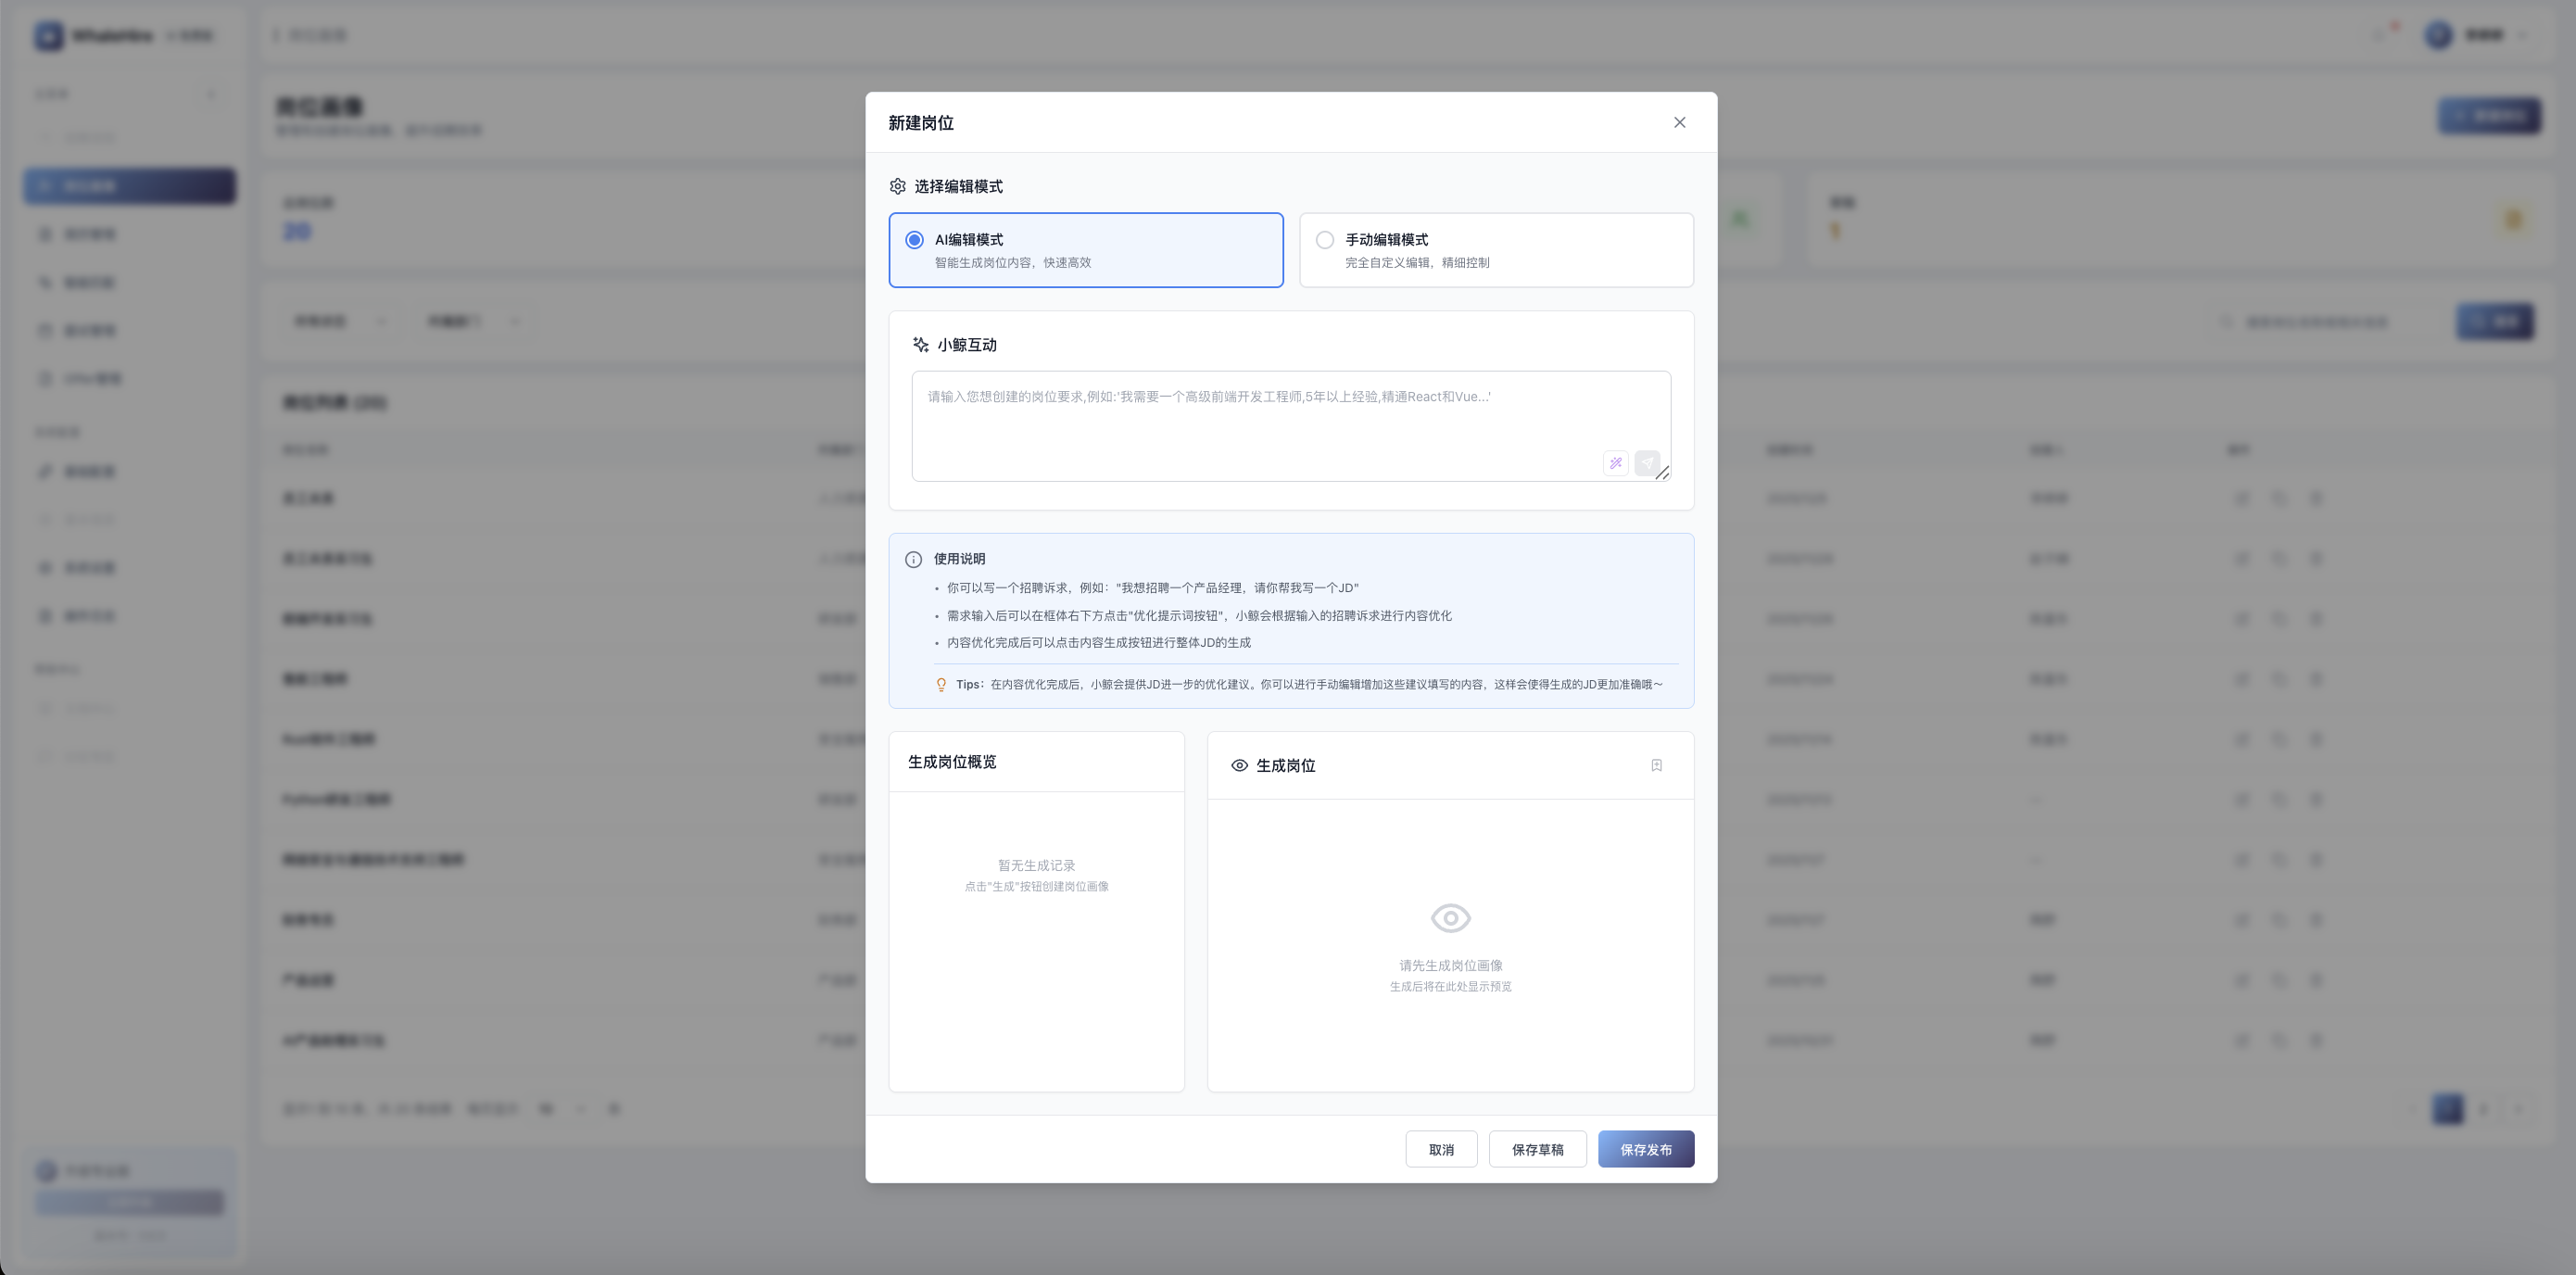
Task: Click the sparkle icon beside 小鲸互动
Action: (x=920, y=345)
